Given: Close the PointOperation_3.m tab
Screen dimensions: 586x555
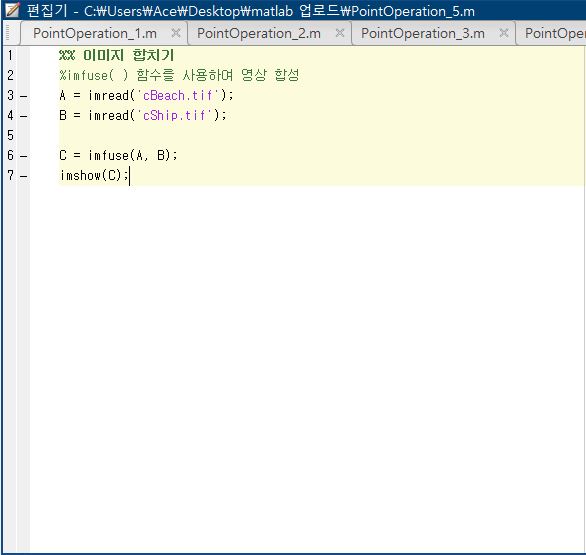Looking at the screenshot, I should point(504,33).
